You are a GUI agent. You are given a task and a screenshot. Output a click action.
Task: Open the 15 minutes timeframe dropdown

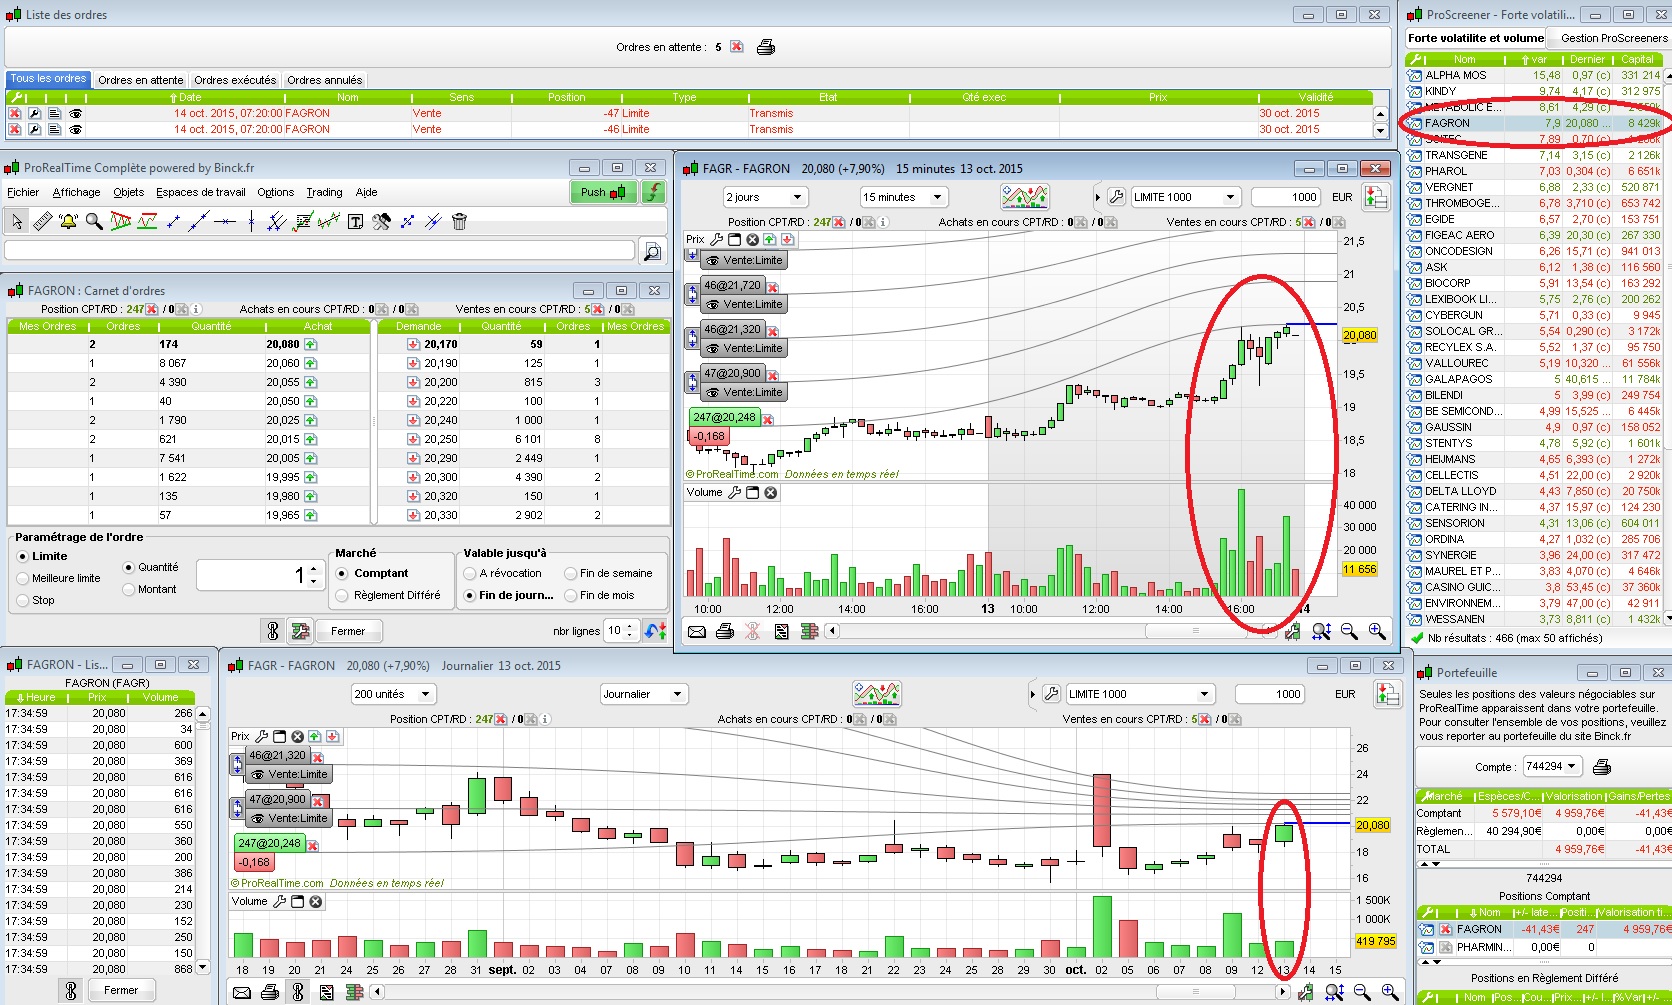(903, 197)
